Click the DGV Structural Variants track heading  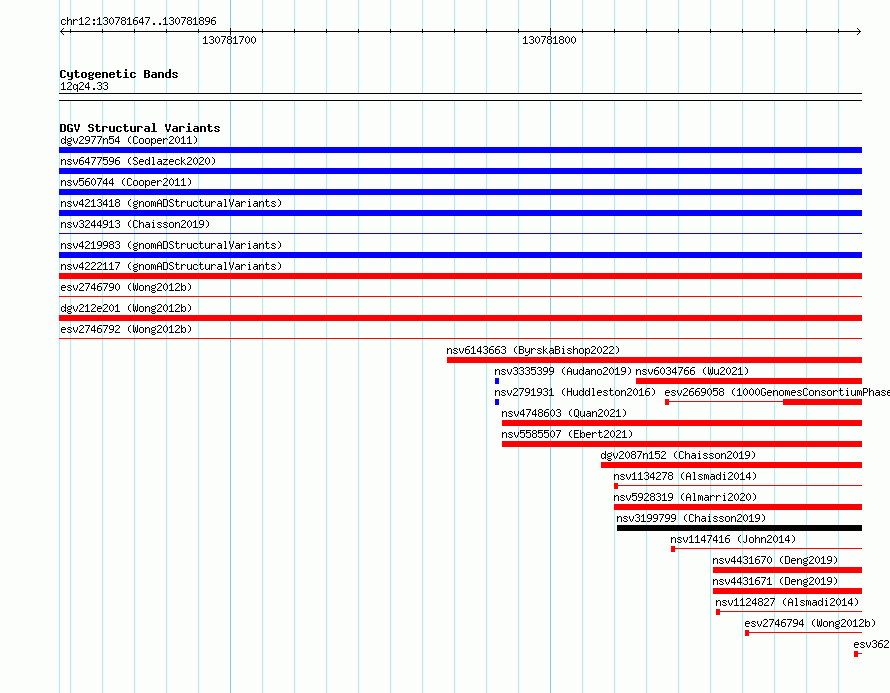tap(140, 128)
